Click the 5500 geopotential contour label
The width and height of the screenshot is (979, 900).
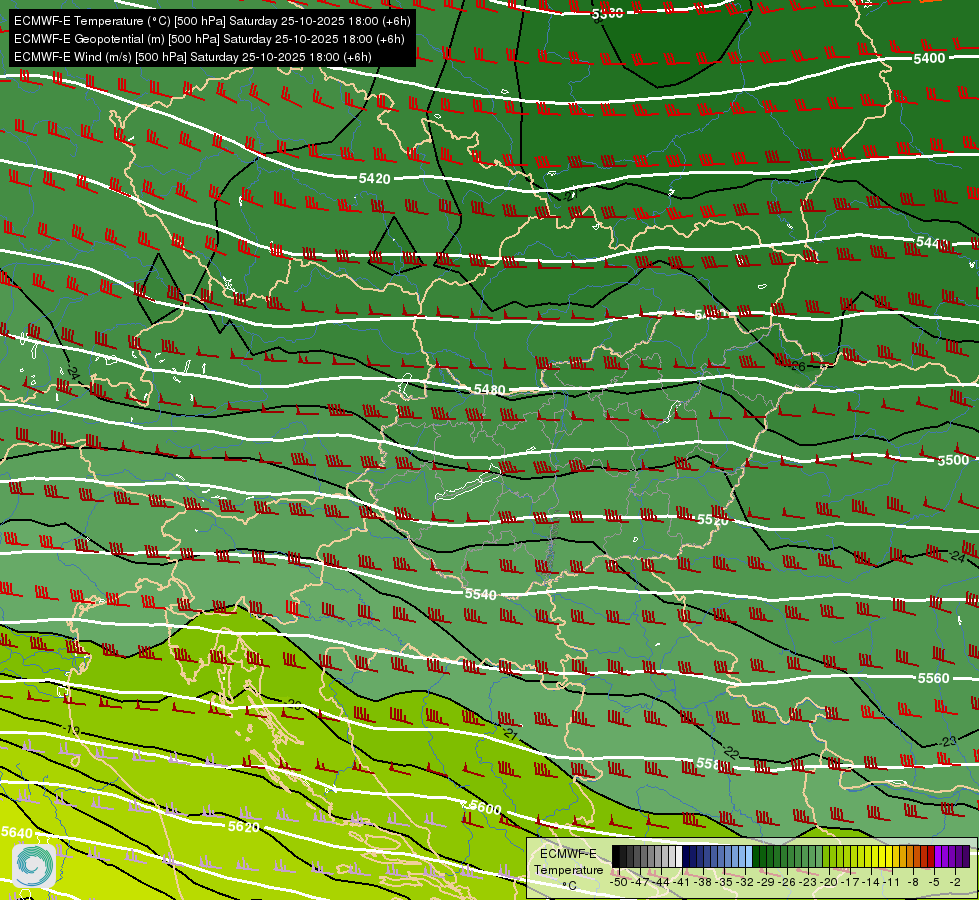pos(953,460)
